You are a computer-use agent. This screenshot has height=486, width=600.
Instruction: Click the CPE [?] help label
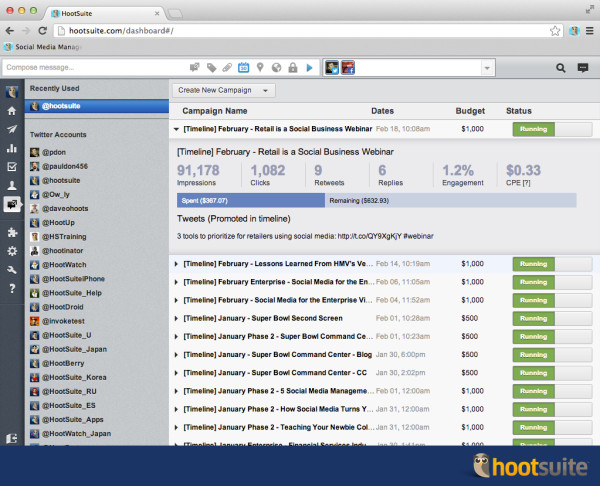(x=518, y=183)
